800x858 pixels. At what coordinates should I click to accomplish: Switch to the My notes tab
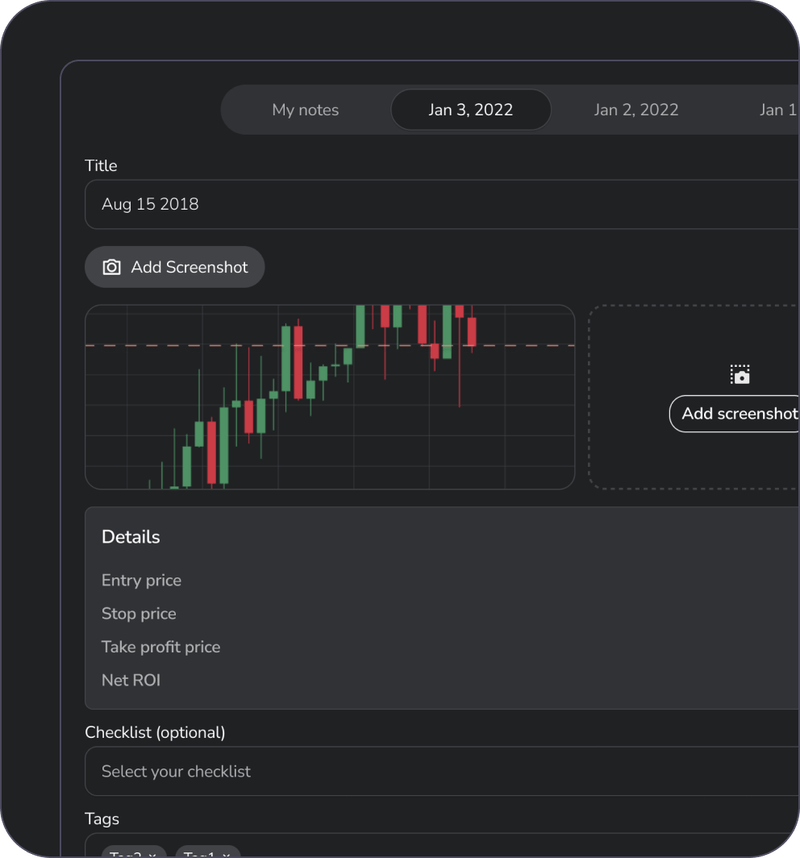click(305, 110)
